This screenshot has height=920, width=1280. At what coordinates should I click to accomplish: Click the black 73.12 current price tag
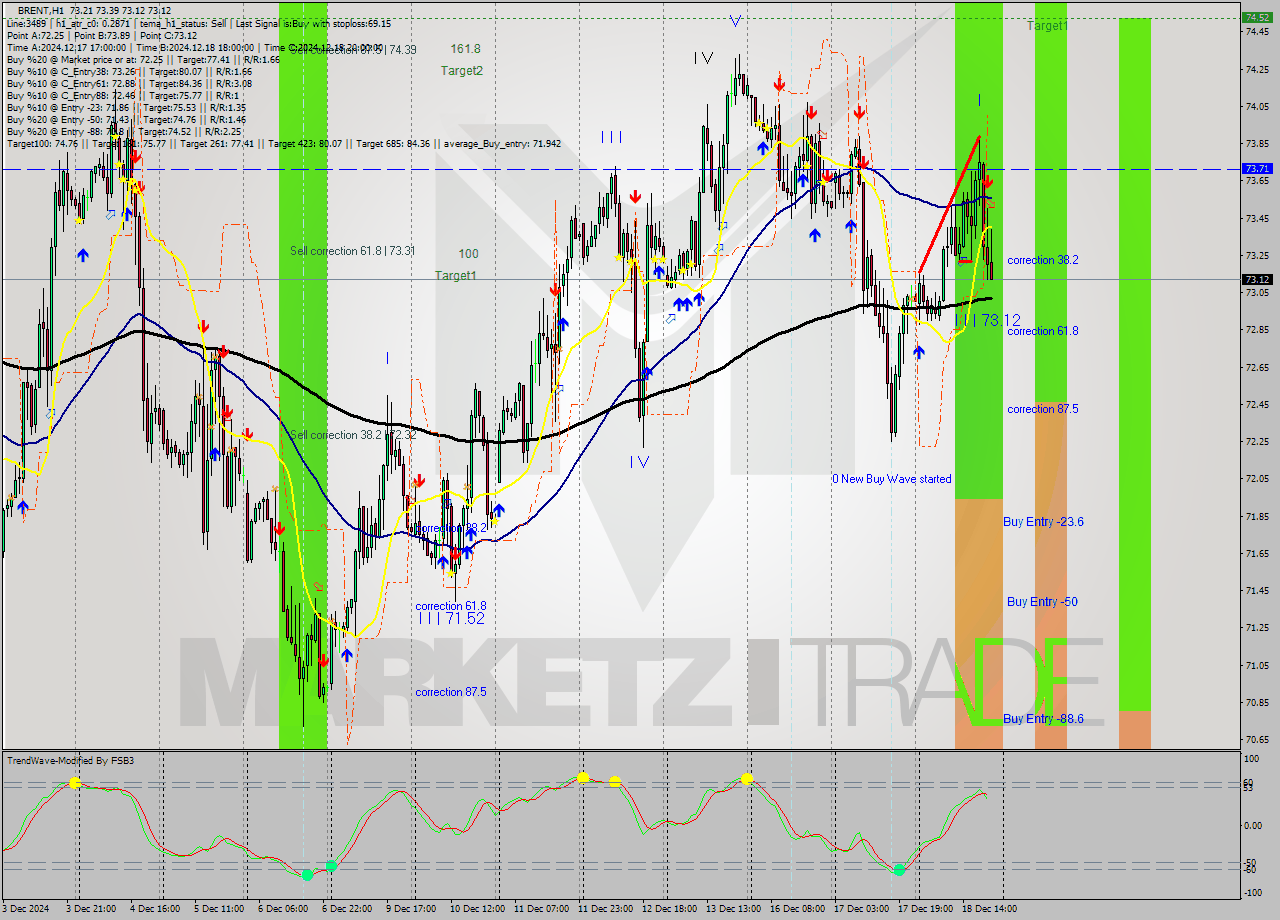1256,280
